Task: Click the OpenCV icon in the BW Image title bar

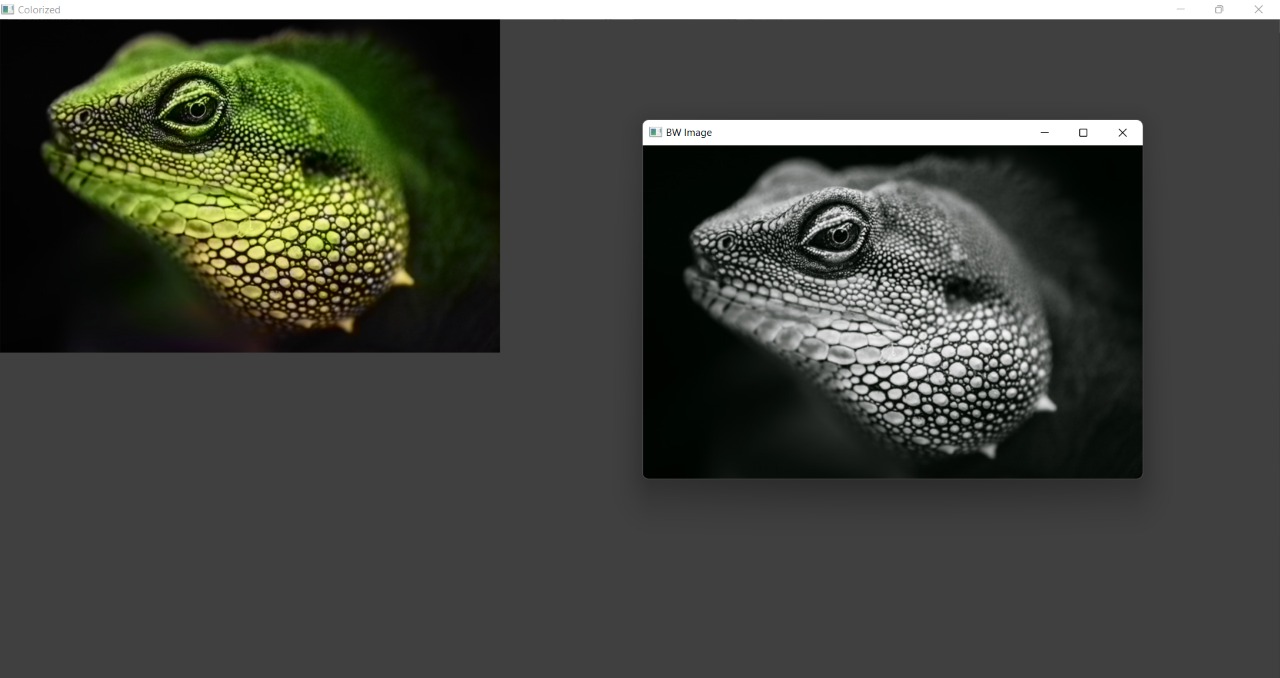Action: (655, 132)
